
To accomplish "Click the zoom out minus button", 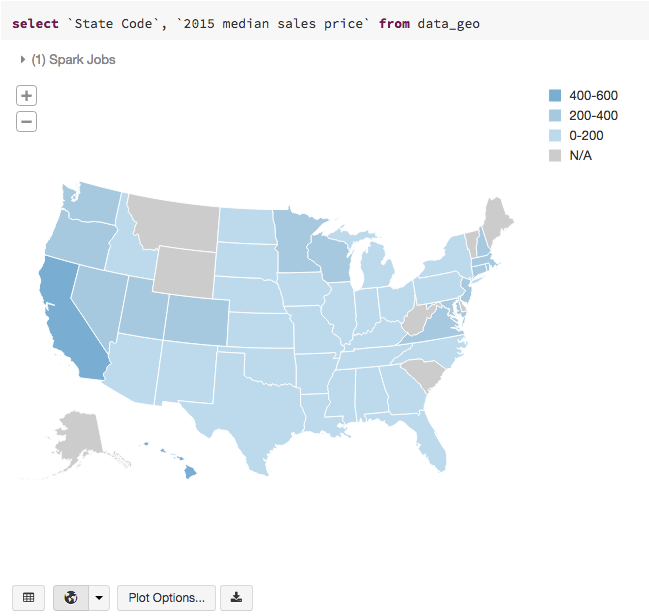I will (x=27, y=122).
